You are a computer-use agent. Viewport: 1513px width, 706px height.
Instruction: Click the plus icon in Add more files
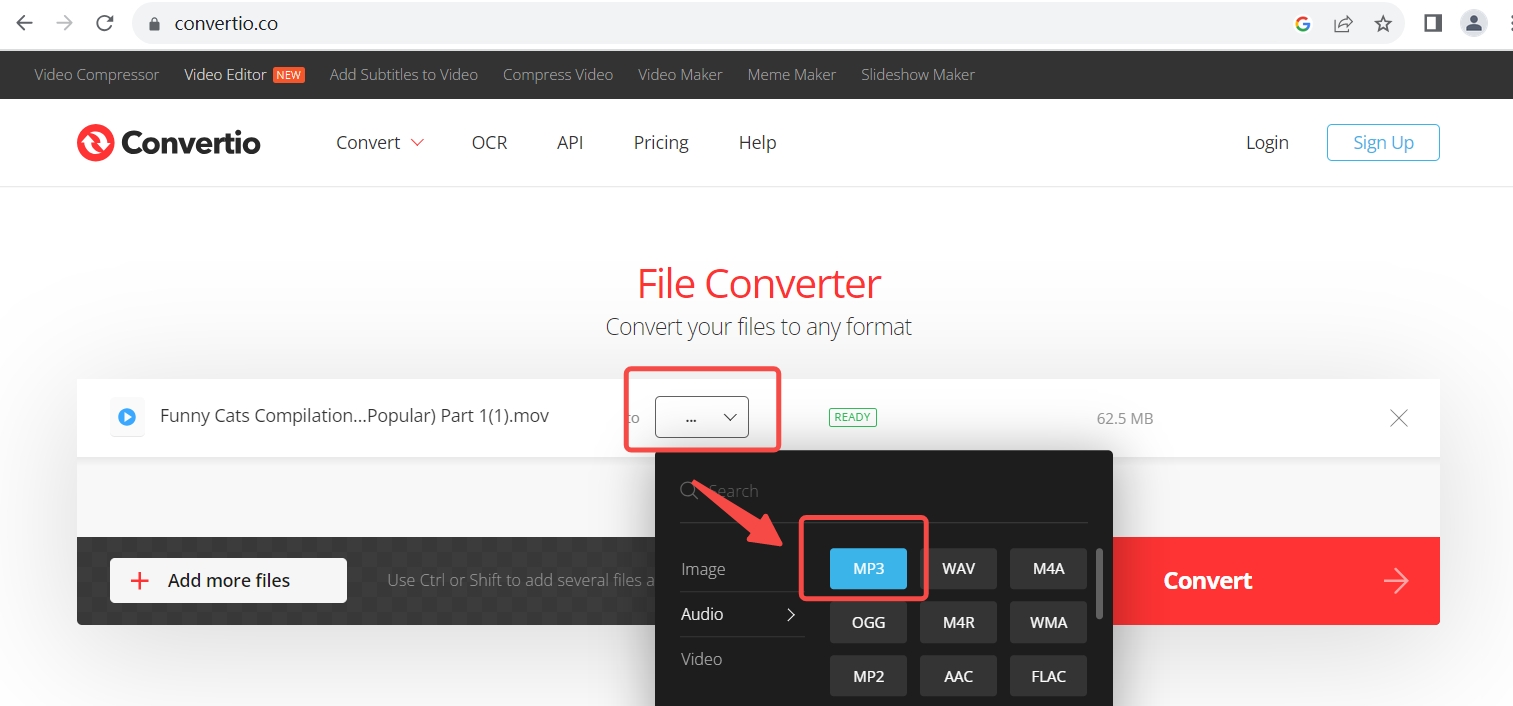tap(140, 581)
